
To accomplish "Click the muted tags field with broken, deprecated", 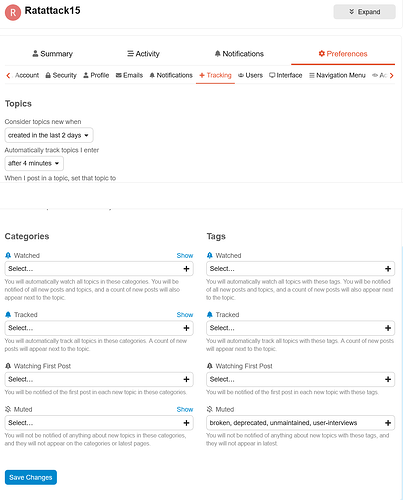I will click(300, 423).
